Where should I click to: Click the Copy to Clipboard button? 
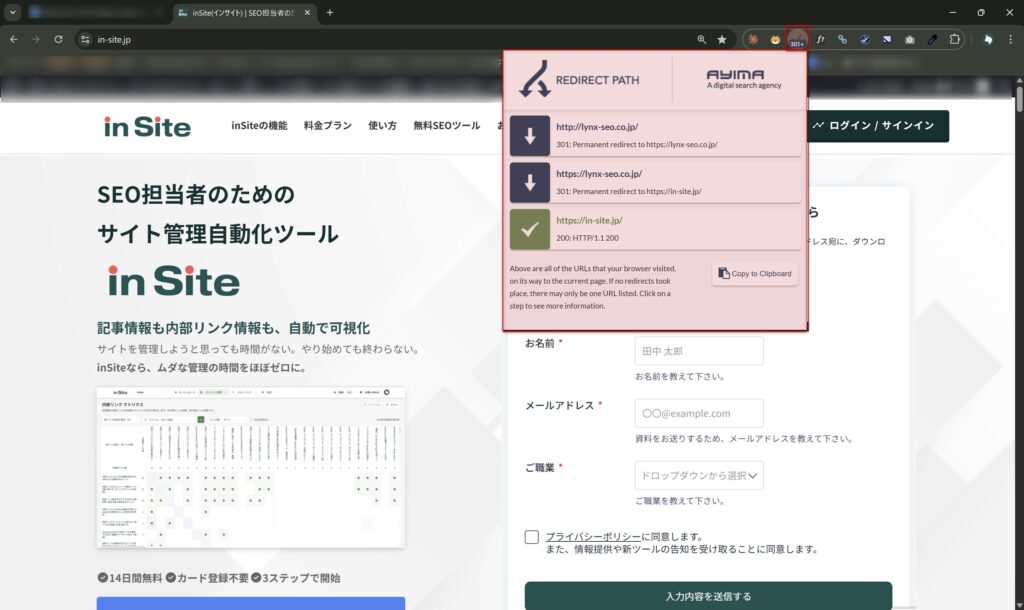754,273
